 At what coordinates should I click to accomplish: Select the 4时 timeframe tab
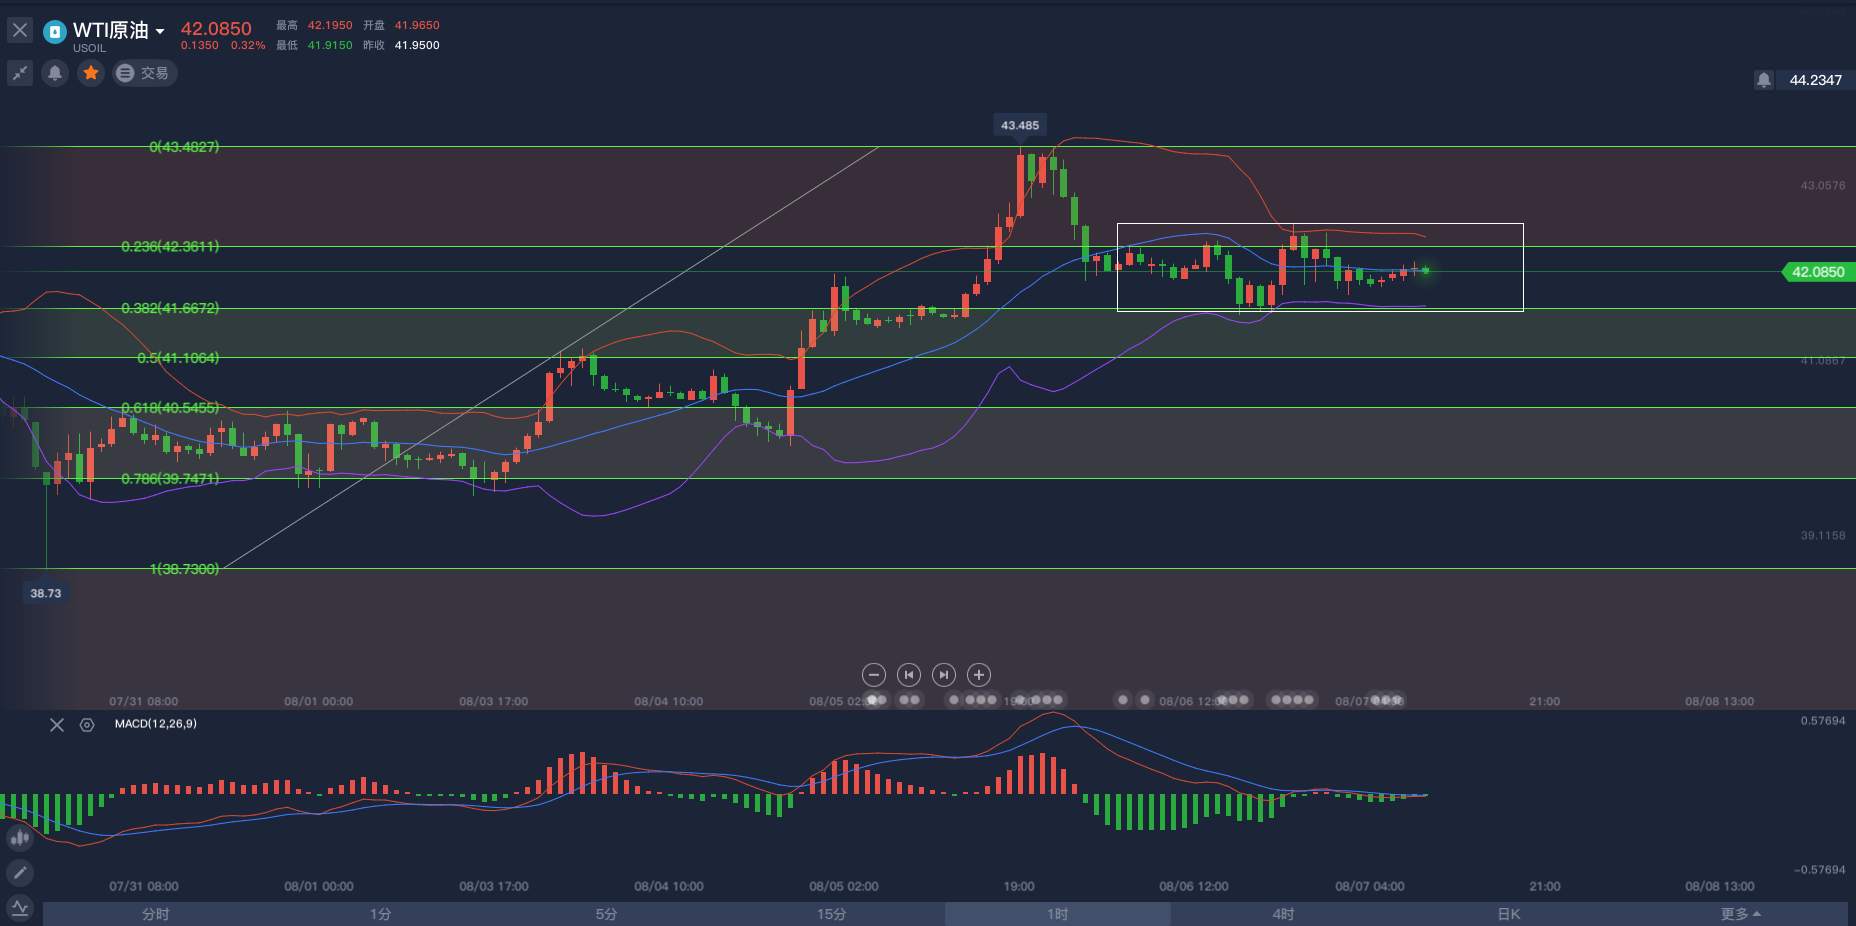pyautogui.click(x=1283, y=914)
